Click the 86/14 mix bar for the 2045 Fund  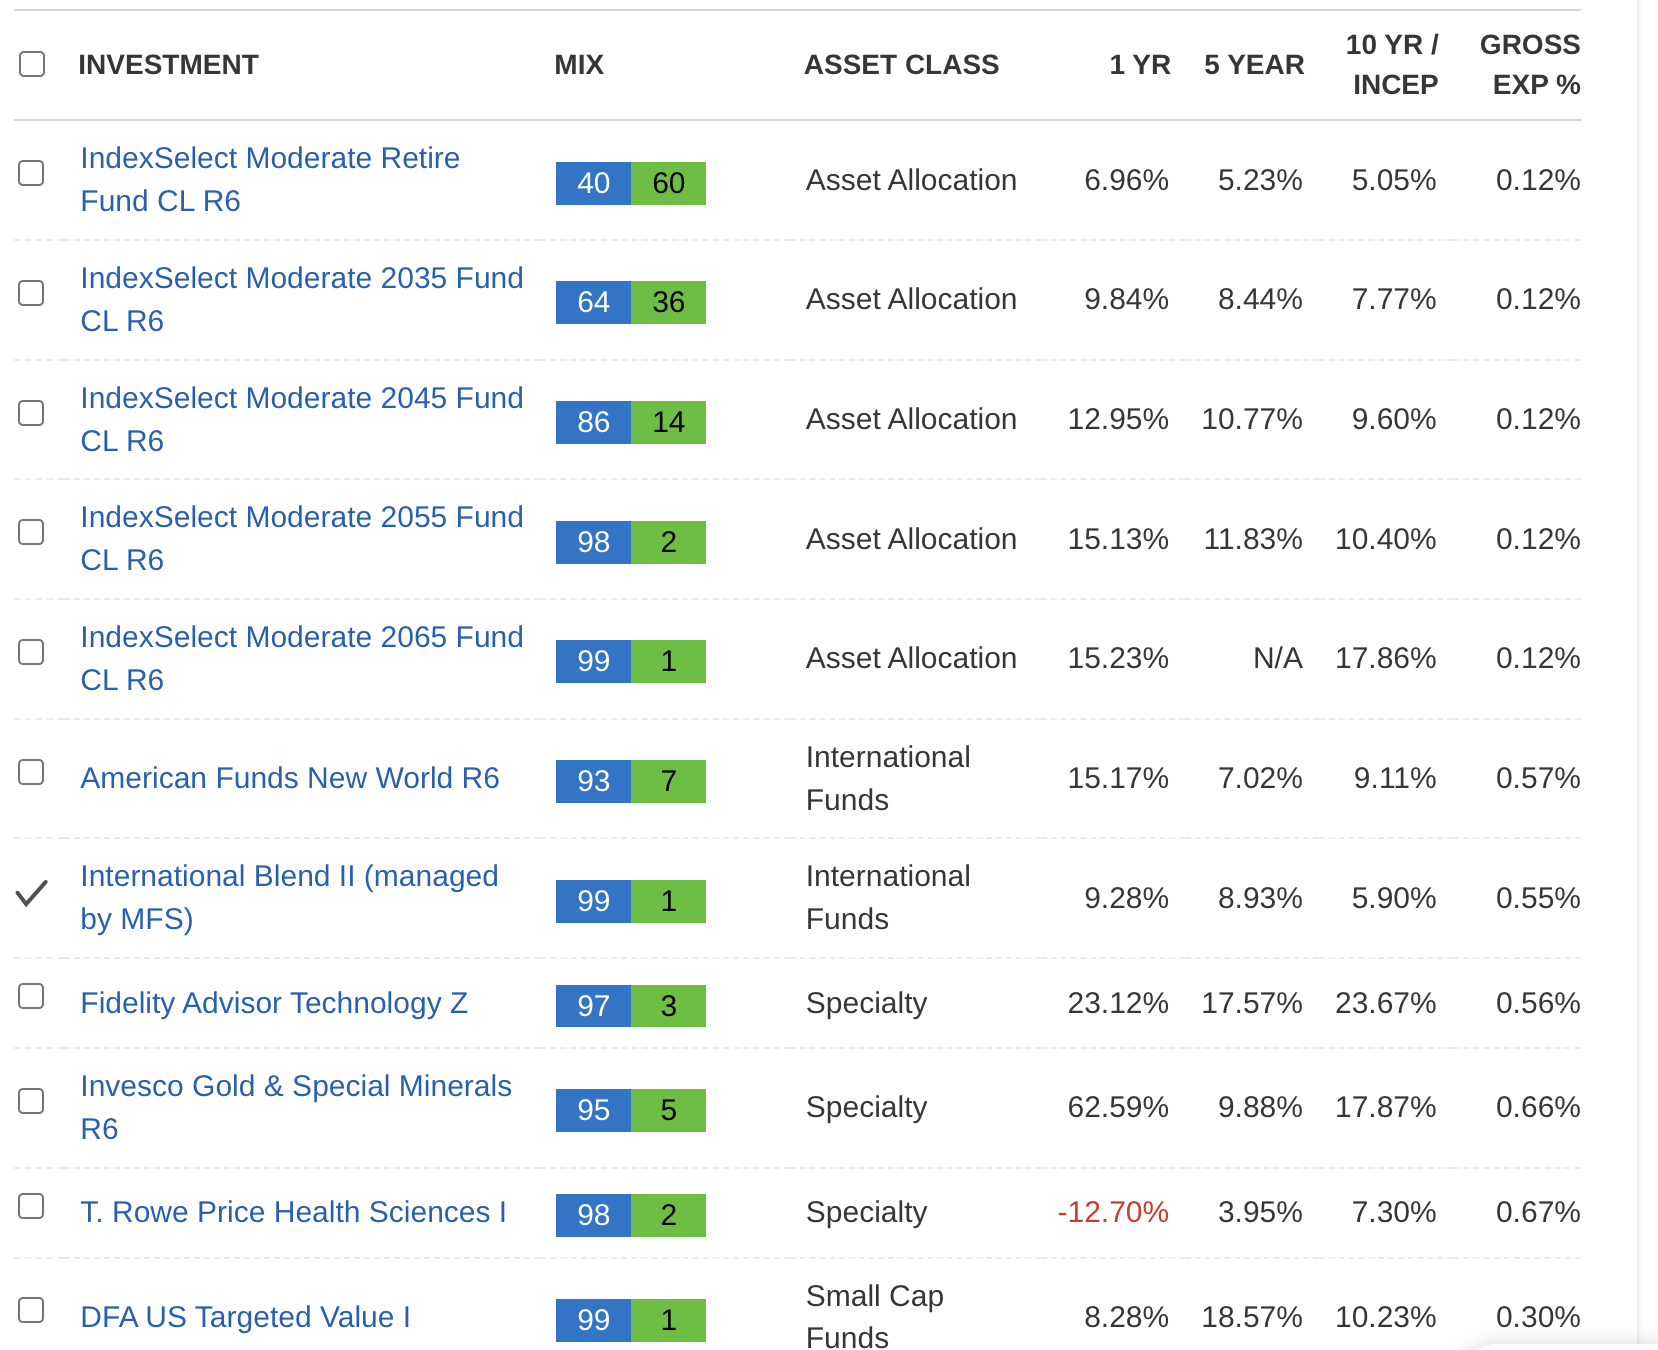(631, 422)
